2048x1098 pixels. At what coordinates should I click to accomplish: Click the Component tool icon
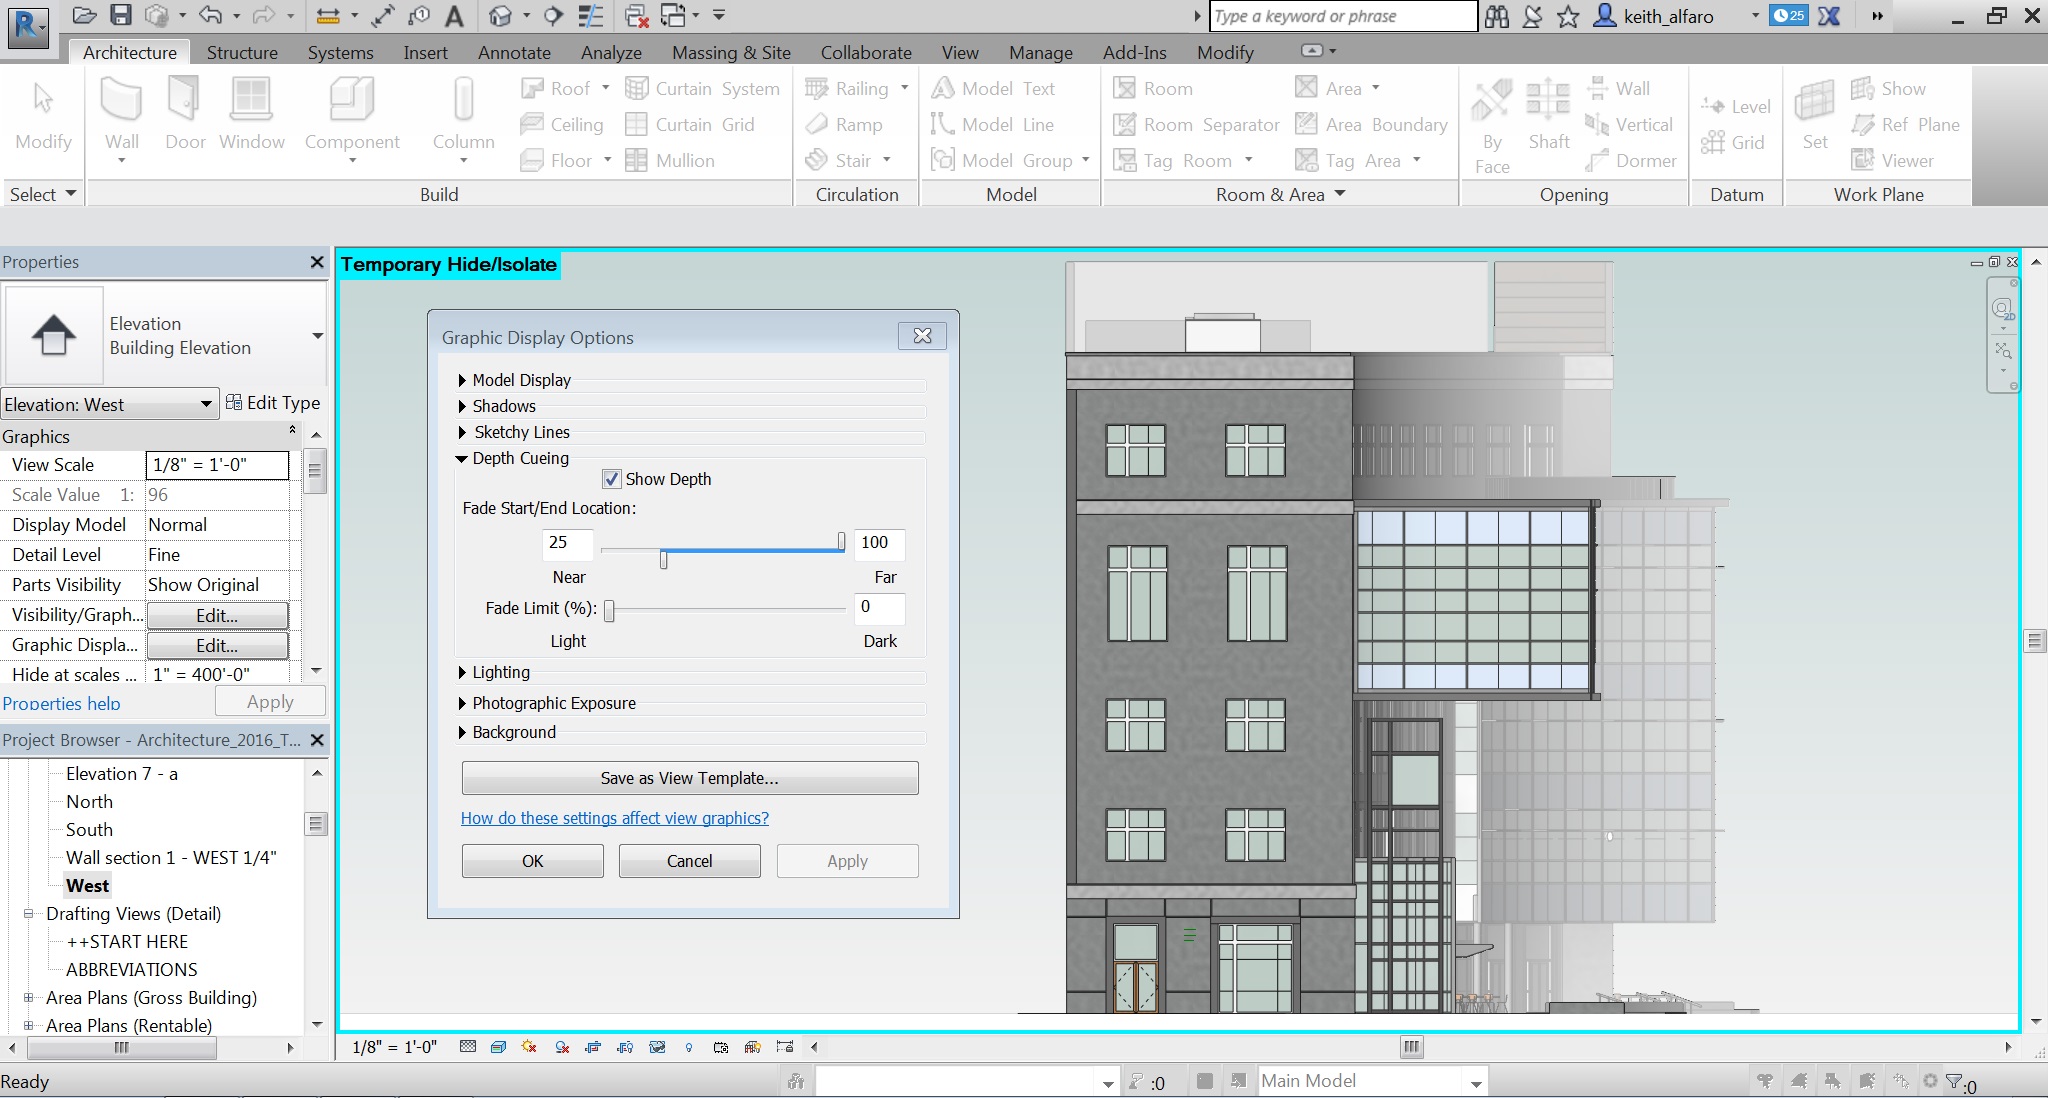point(351,101)
